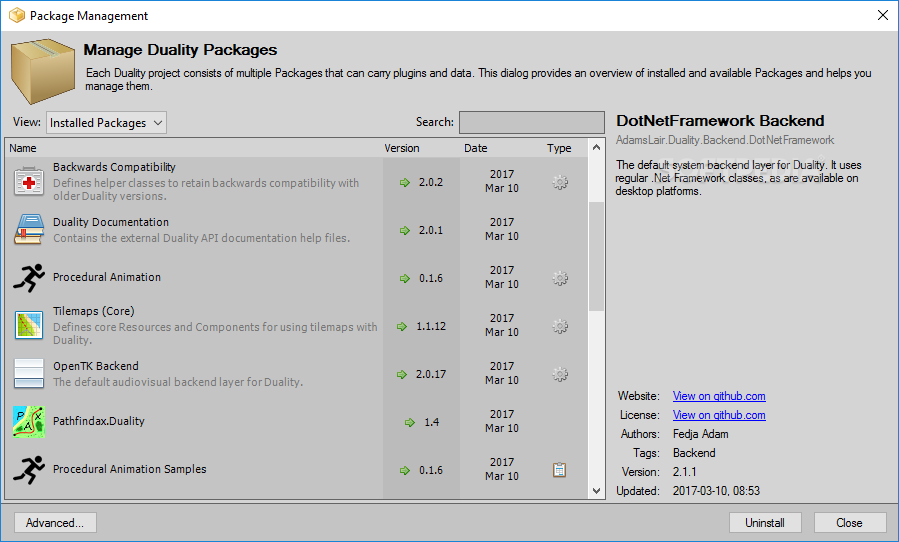Select the Duality Documentation package name
Viewport: 899px width, 542px height.
pyautogui.click(x=111, y=222)
